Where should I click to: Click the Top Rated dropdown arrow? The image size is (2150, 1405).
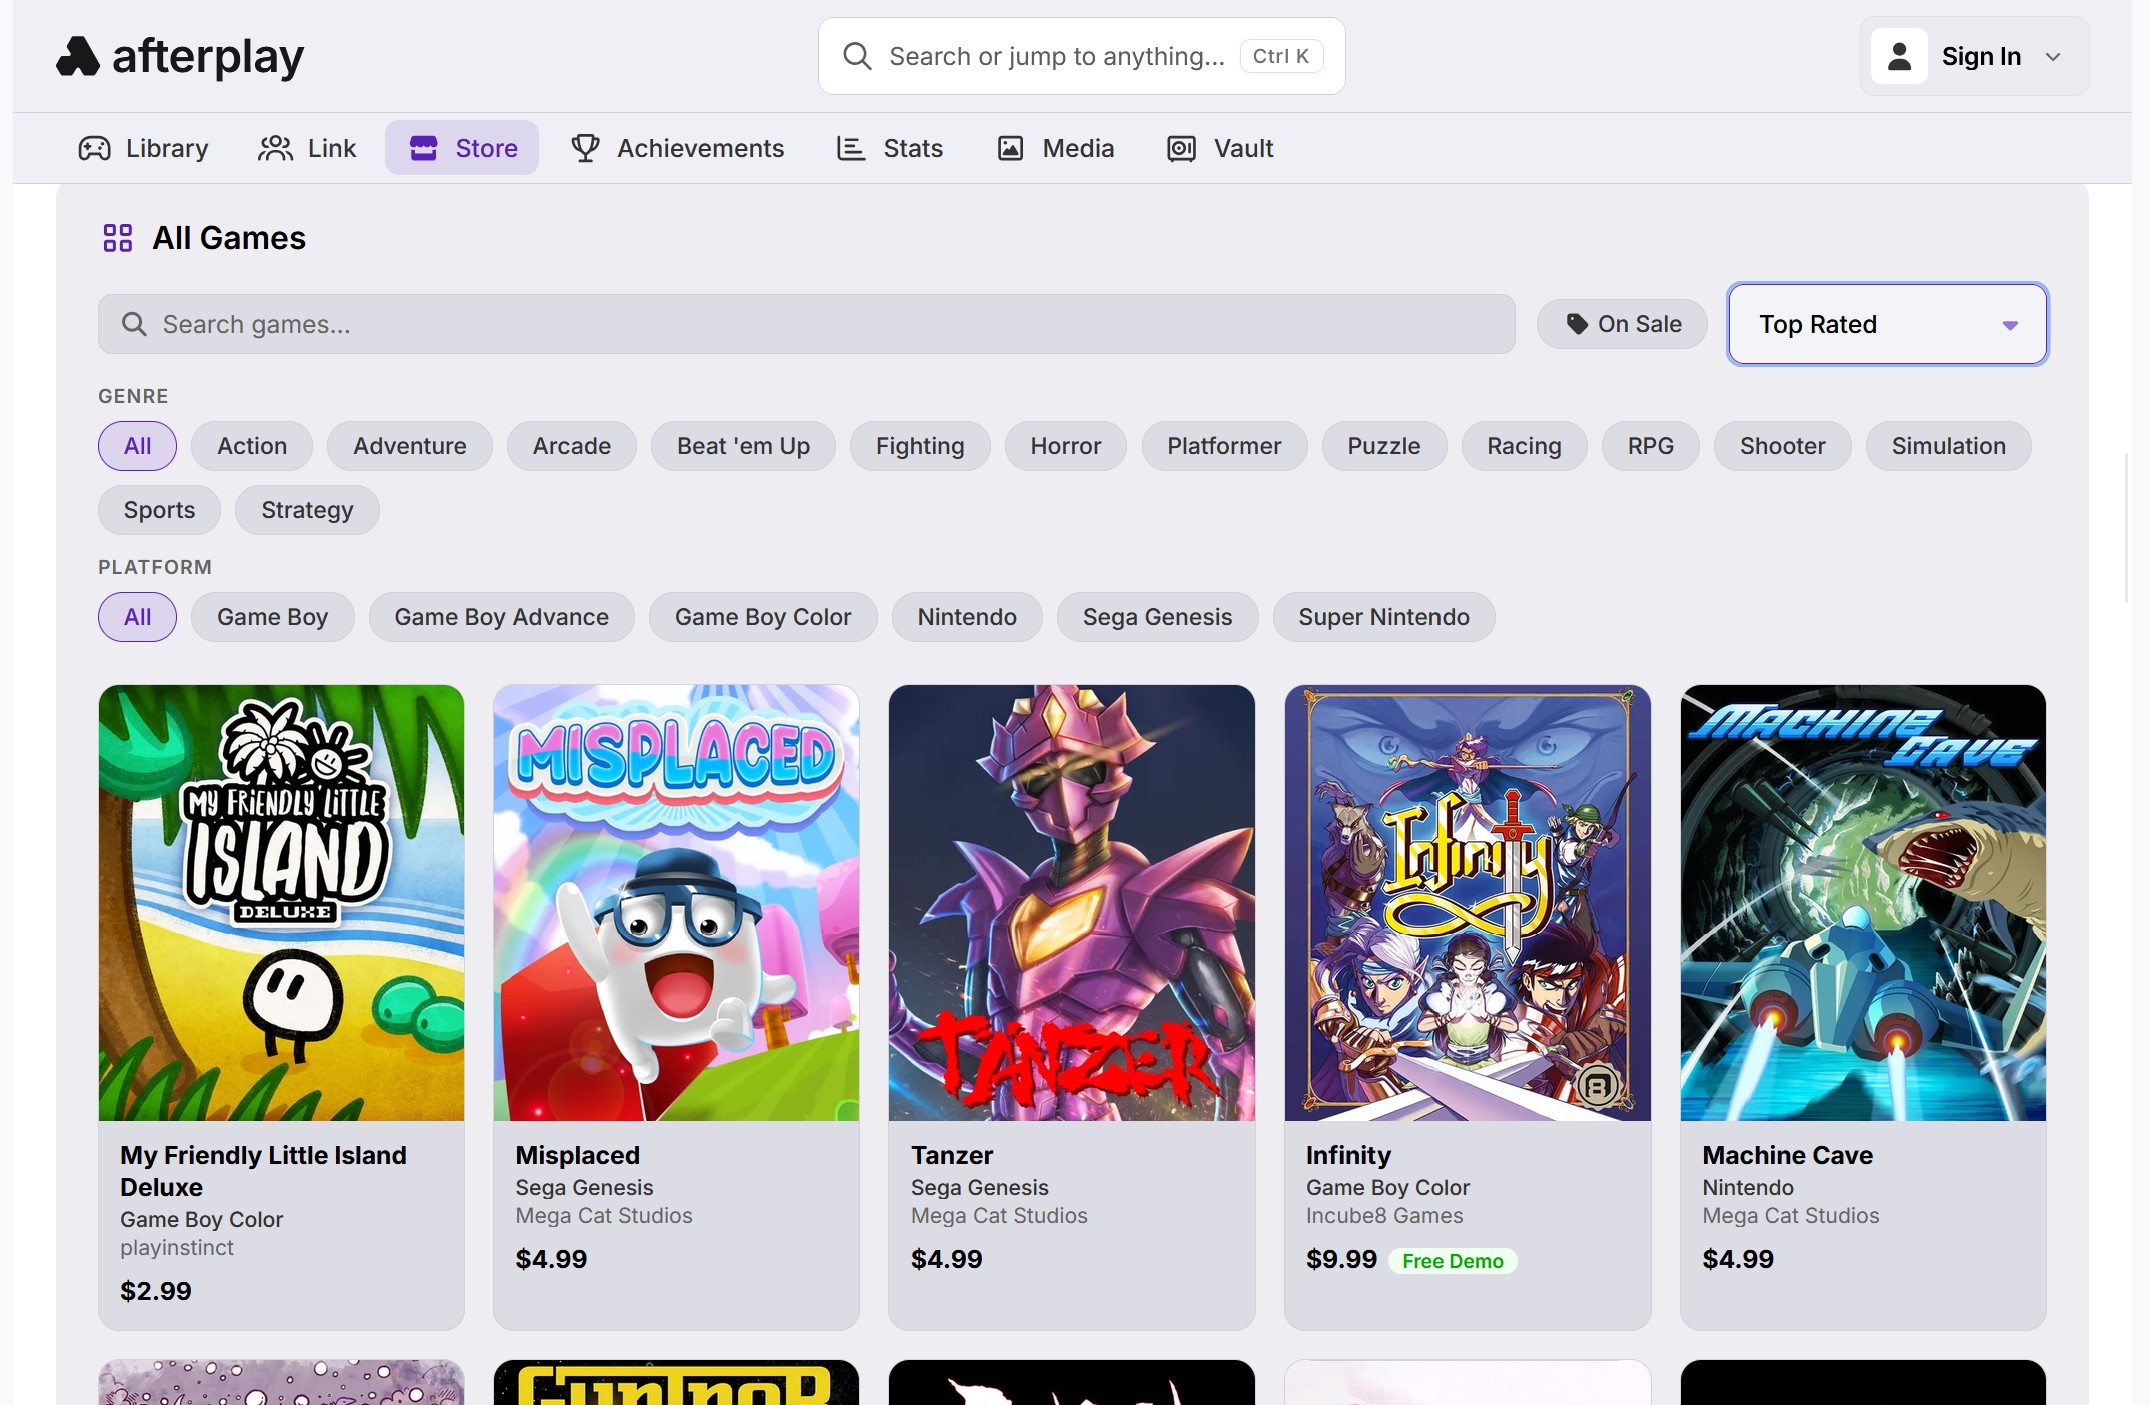[2010, 325]
